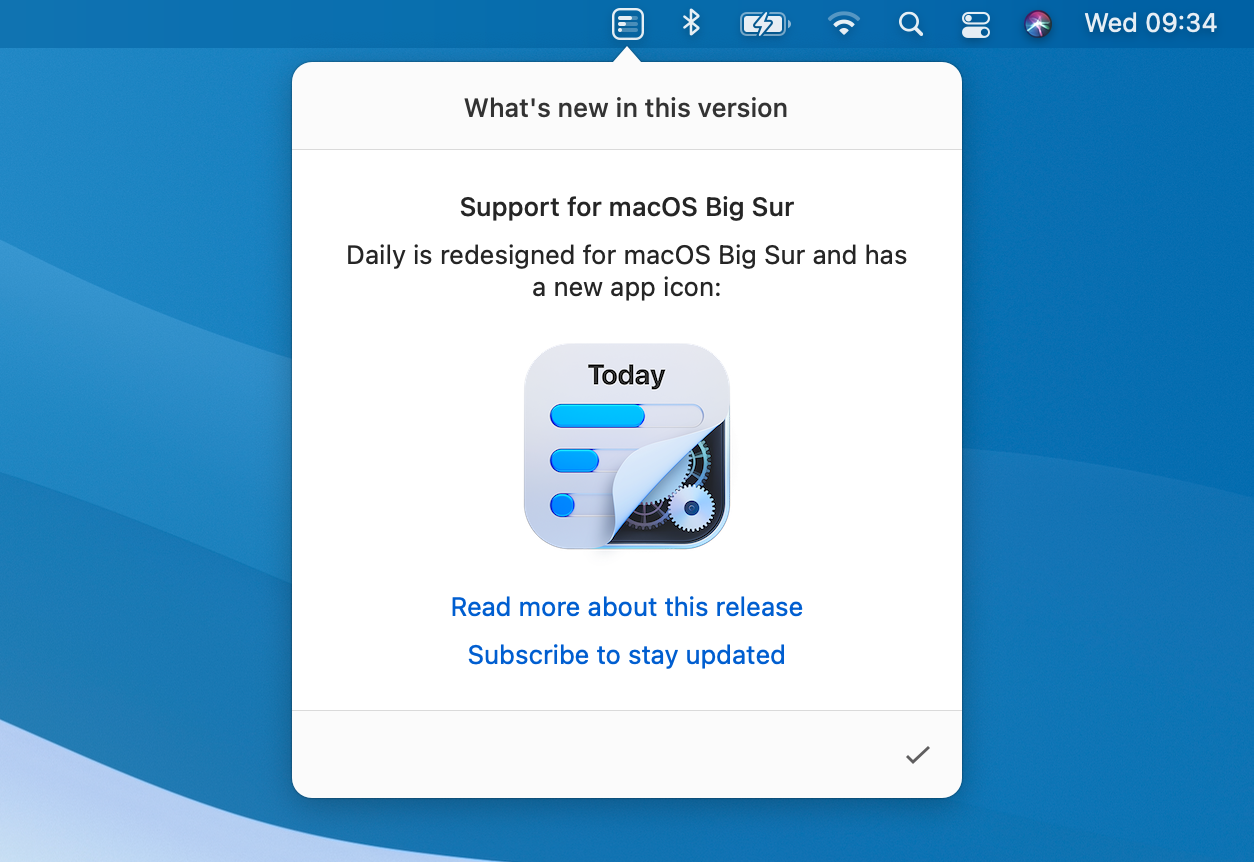Open the Daily menu bar icon
The image size is (1254, 862).
(x=628, y=23)
